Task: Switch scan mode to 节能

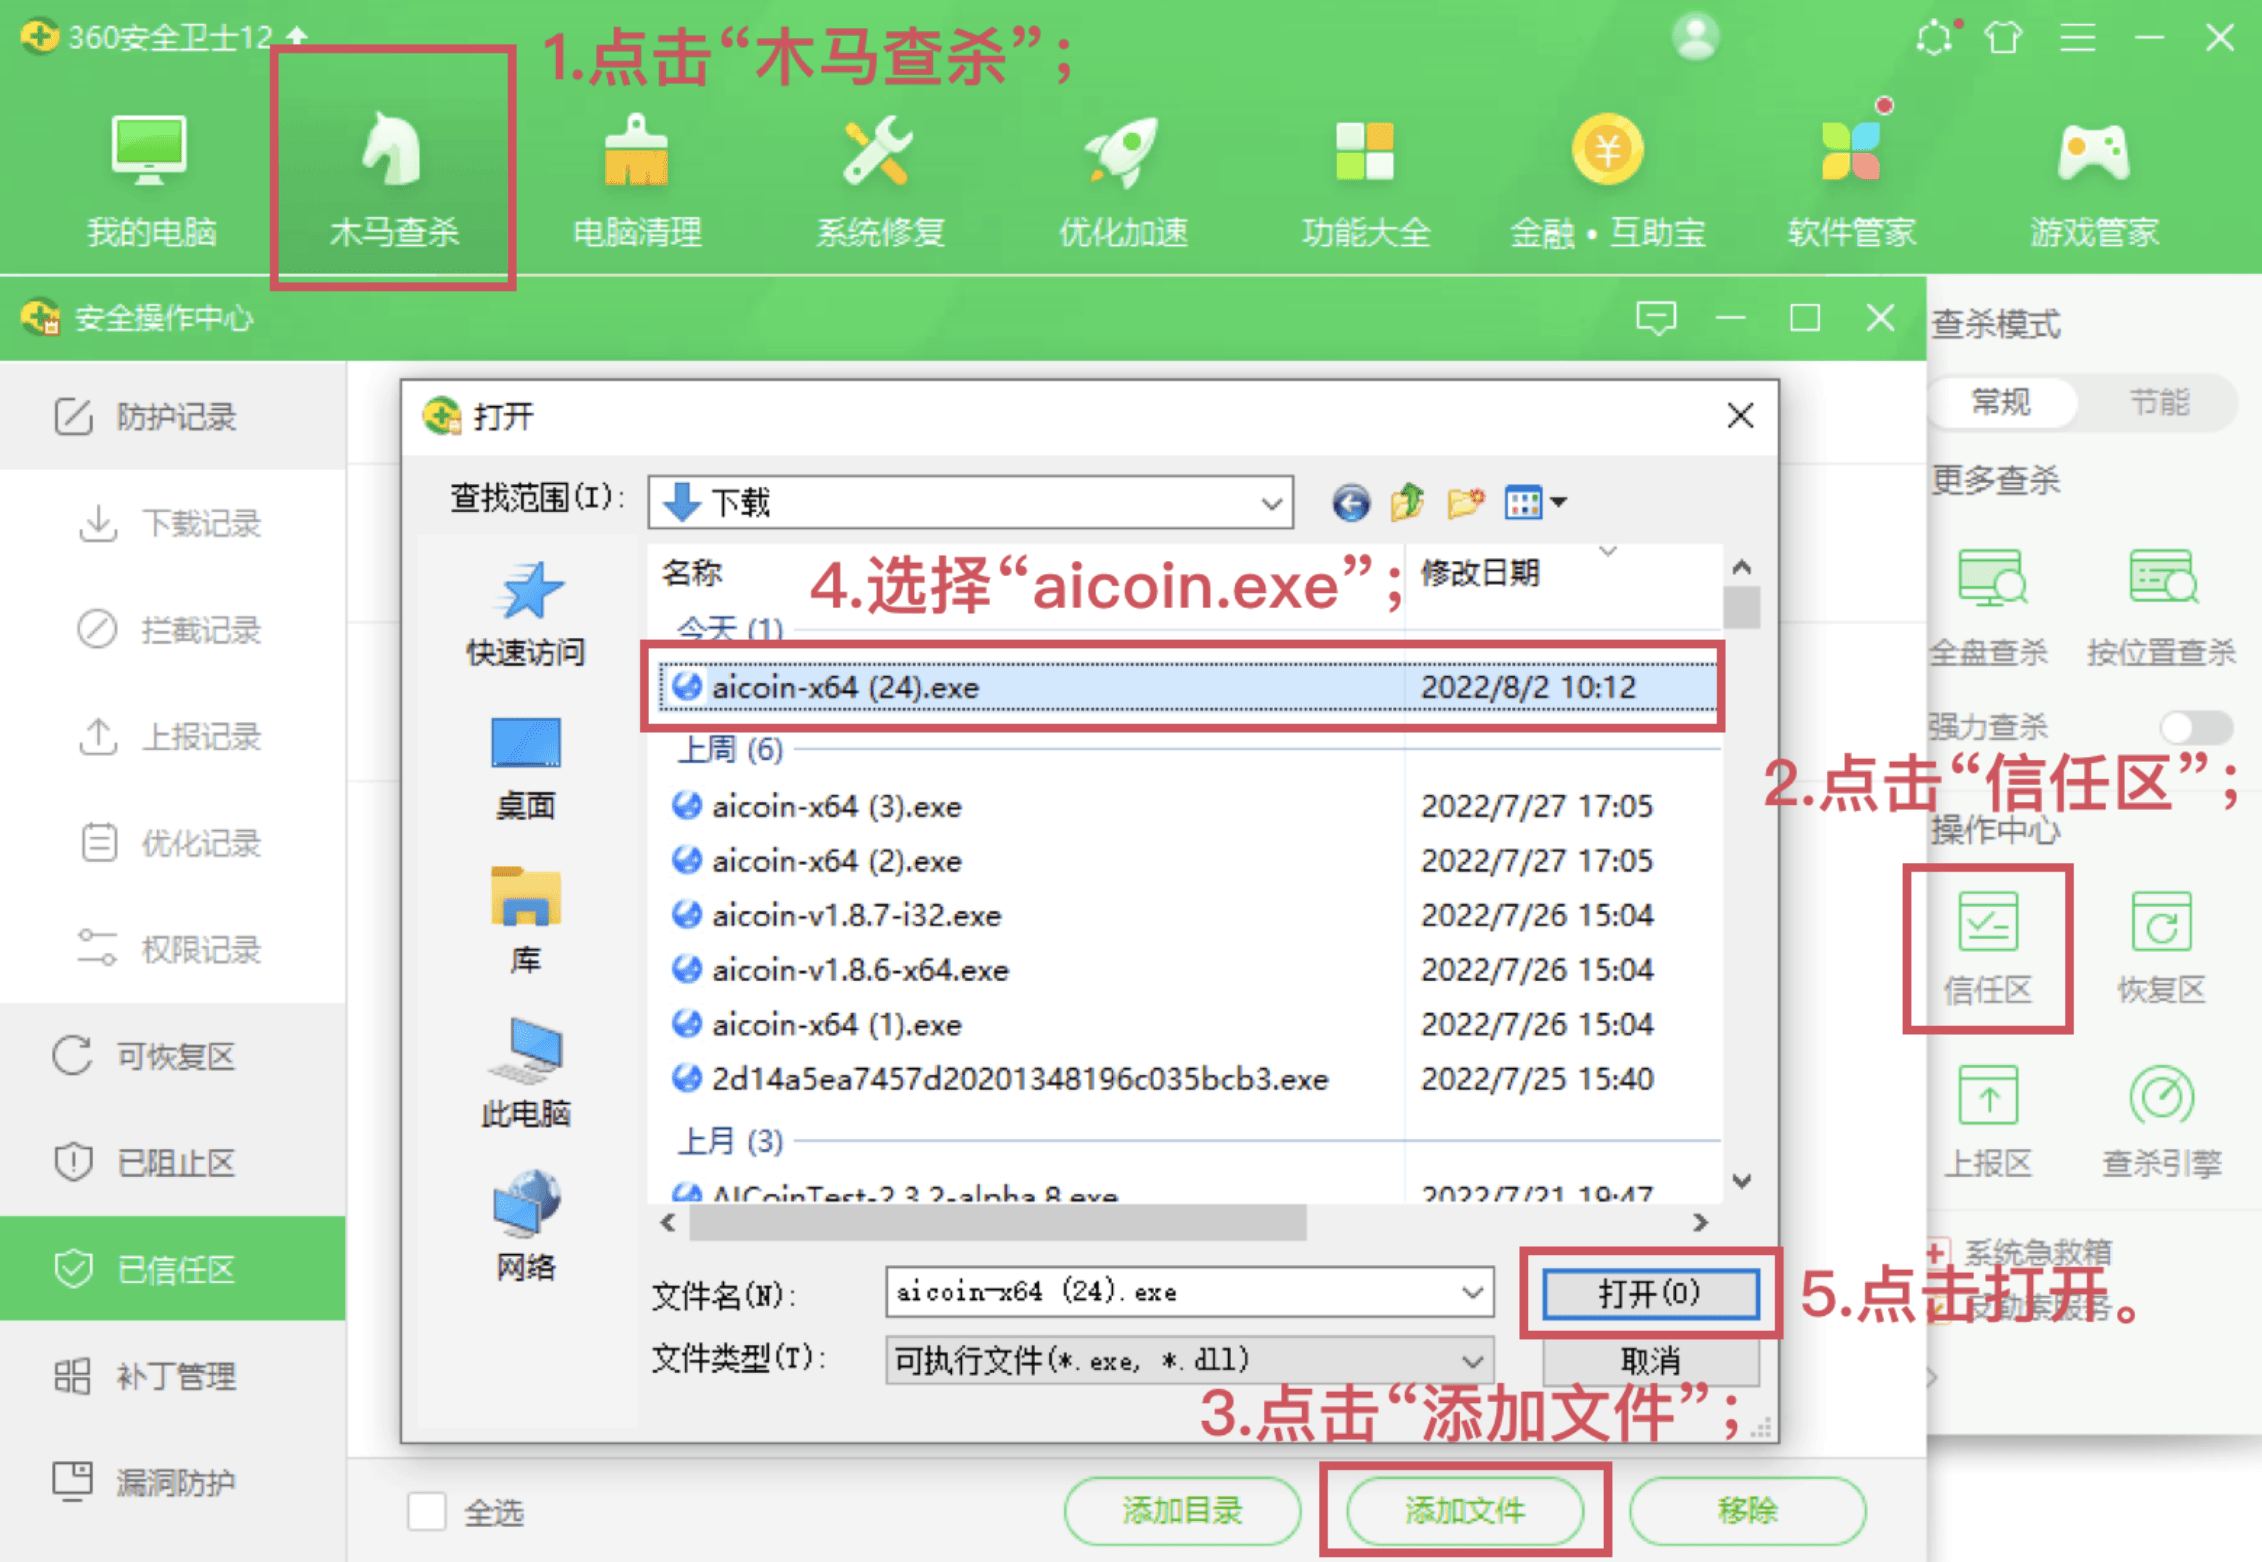Action: click(x=2160, y=403)
